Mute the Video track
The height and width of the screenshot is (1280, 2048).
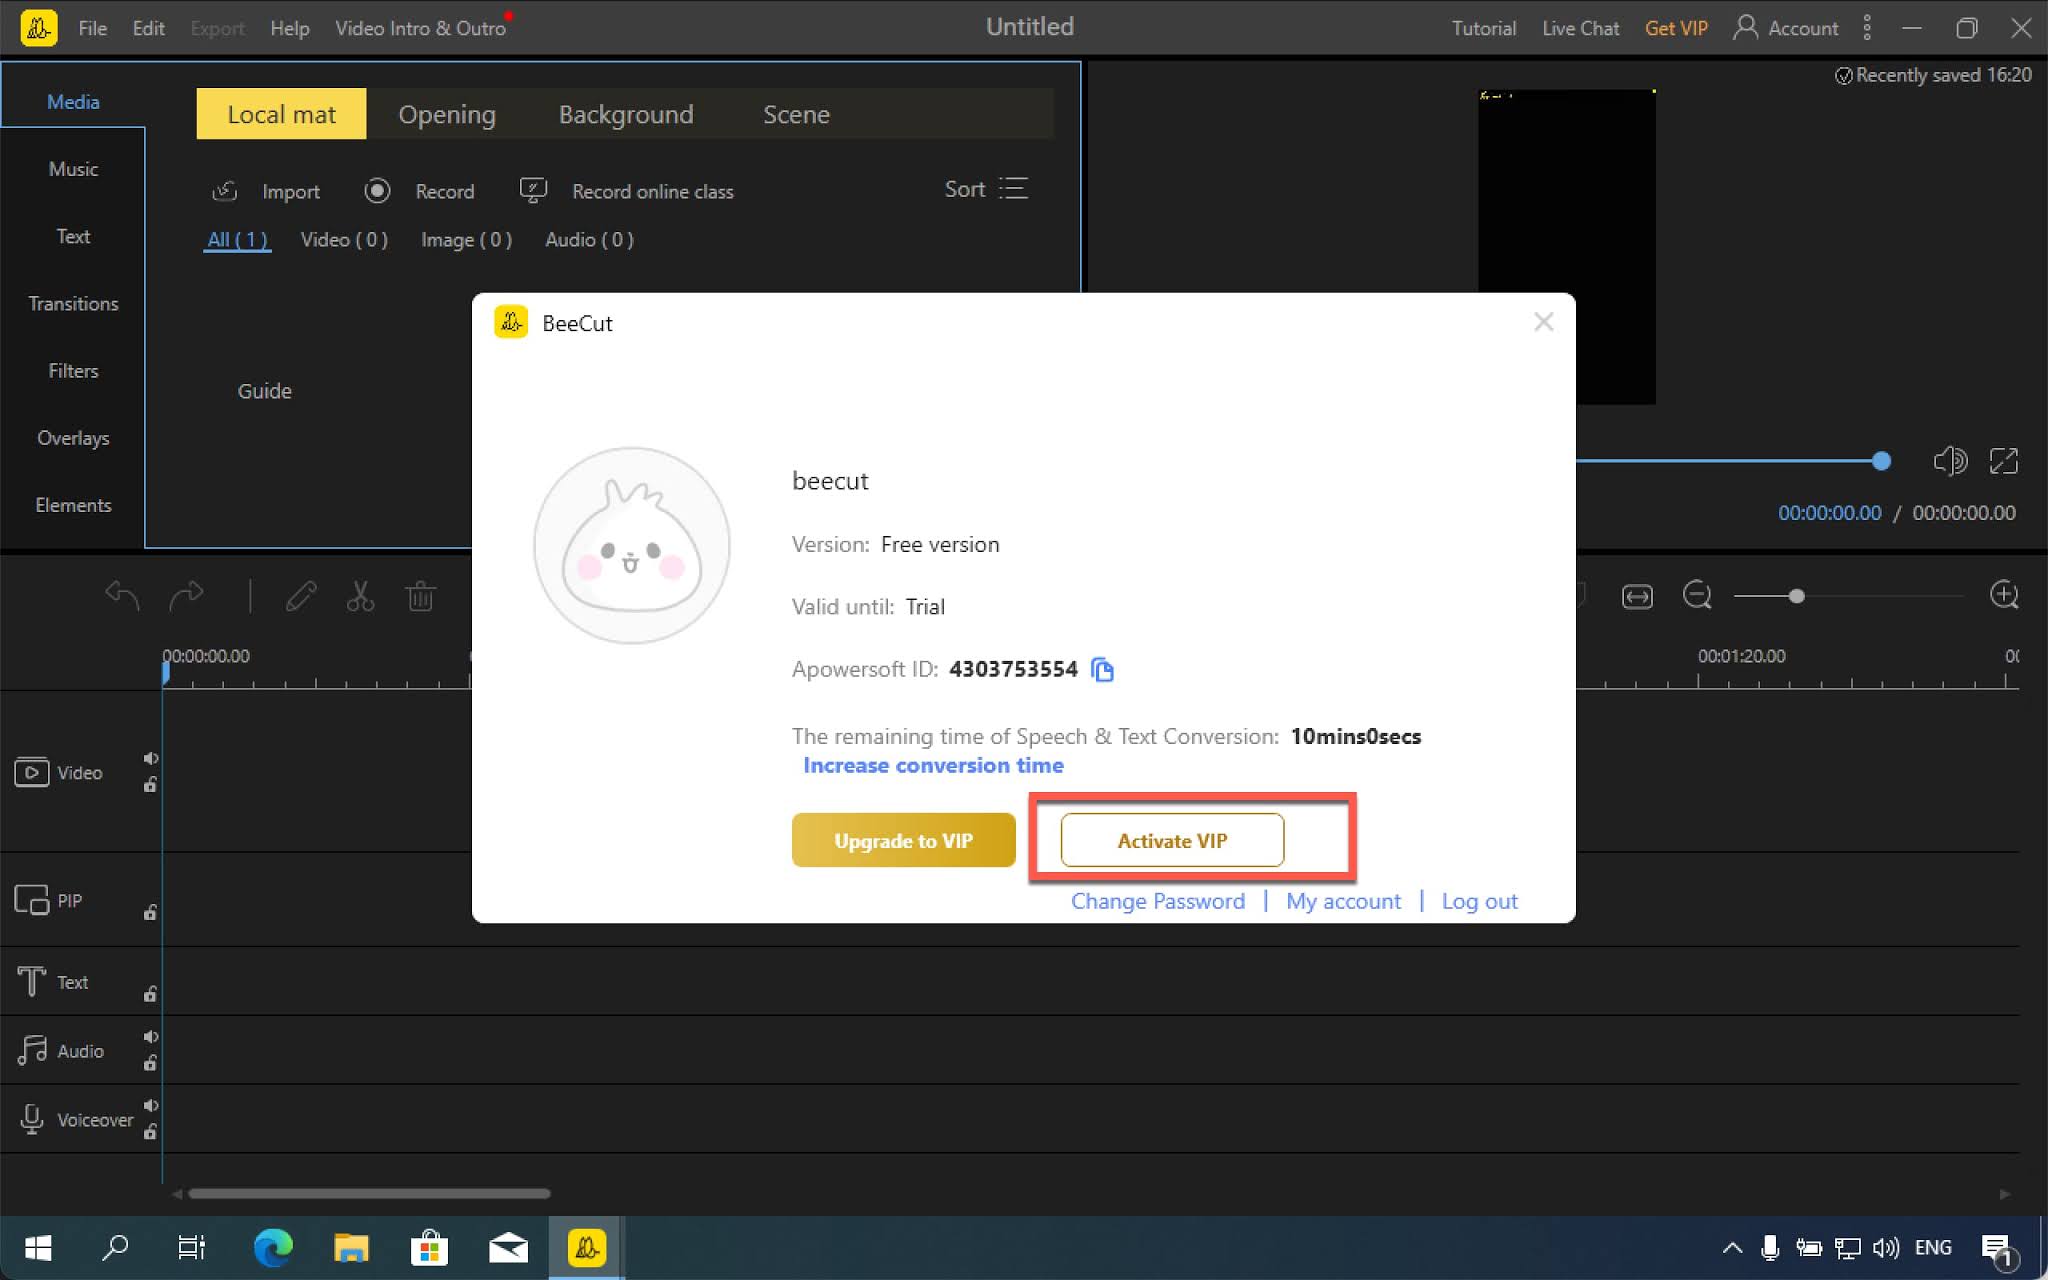point(151,758)
